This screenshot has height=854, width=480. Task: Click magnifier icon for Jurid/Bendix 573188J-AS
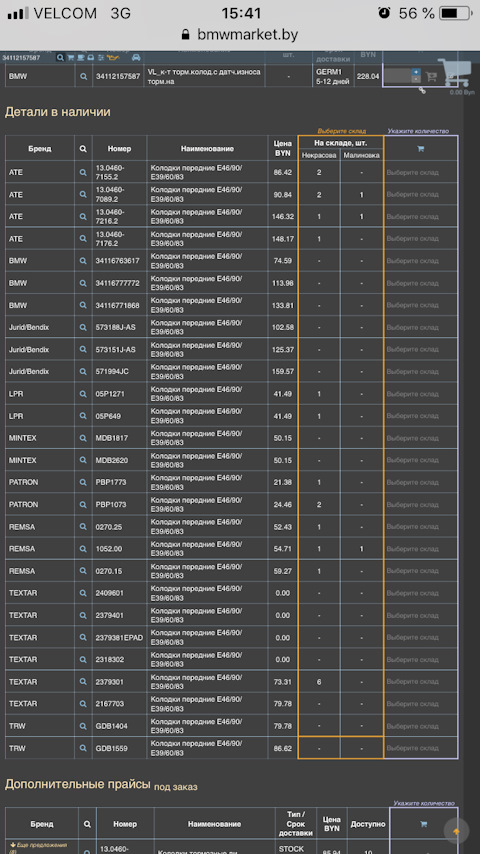[x=83, y=327]
